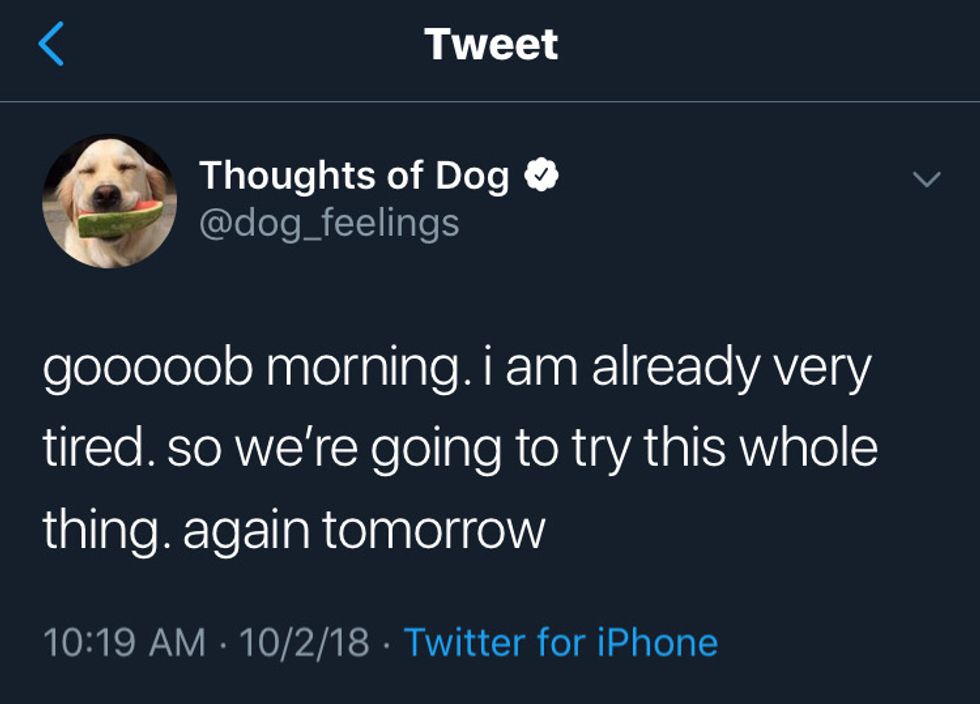Viewport: 980px width, 704px height.
Task: Open the Twitter for iPhone source link
Action: pyautogui.click(x=560, y=641)
